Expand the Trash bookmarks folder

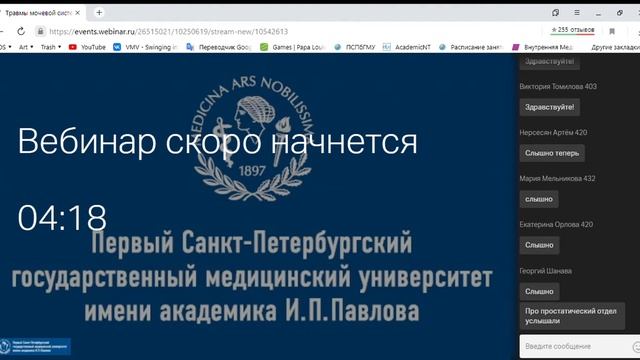click(51, 47)
